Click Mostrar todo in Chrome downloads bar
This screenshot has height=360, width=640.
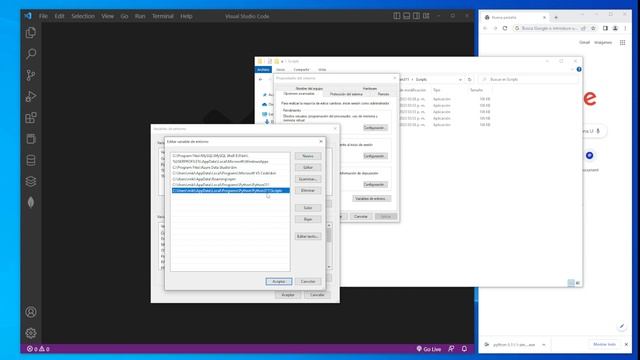pos(604,344)
